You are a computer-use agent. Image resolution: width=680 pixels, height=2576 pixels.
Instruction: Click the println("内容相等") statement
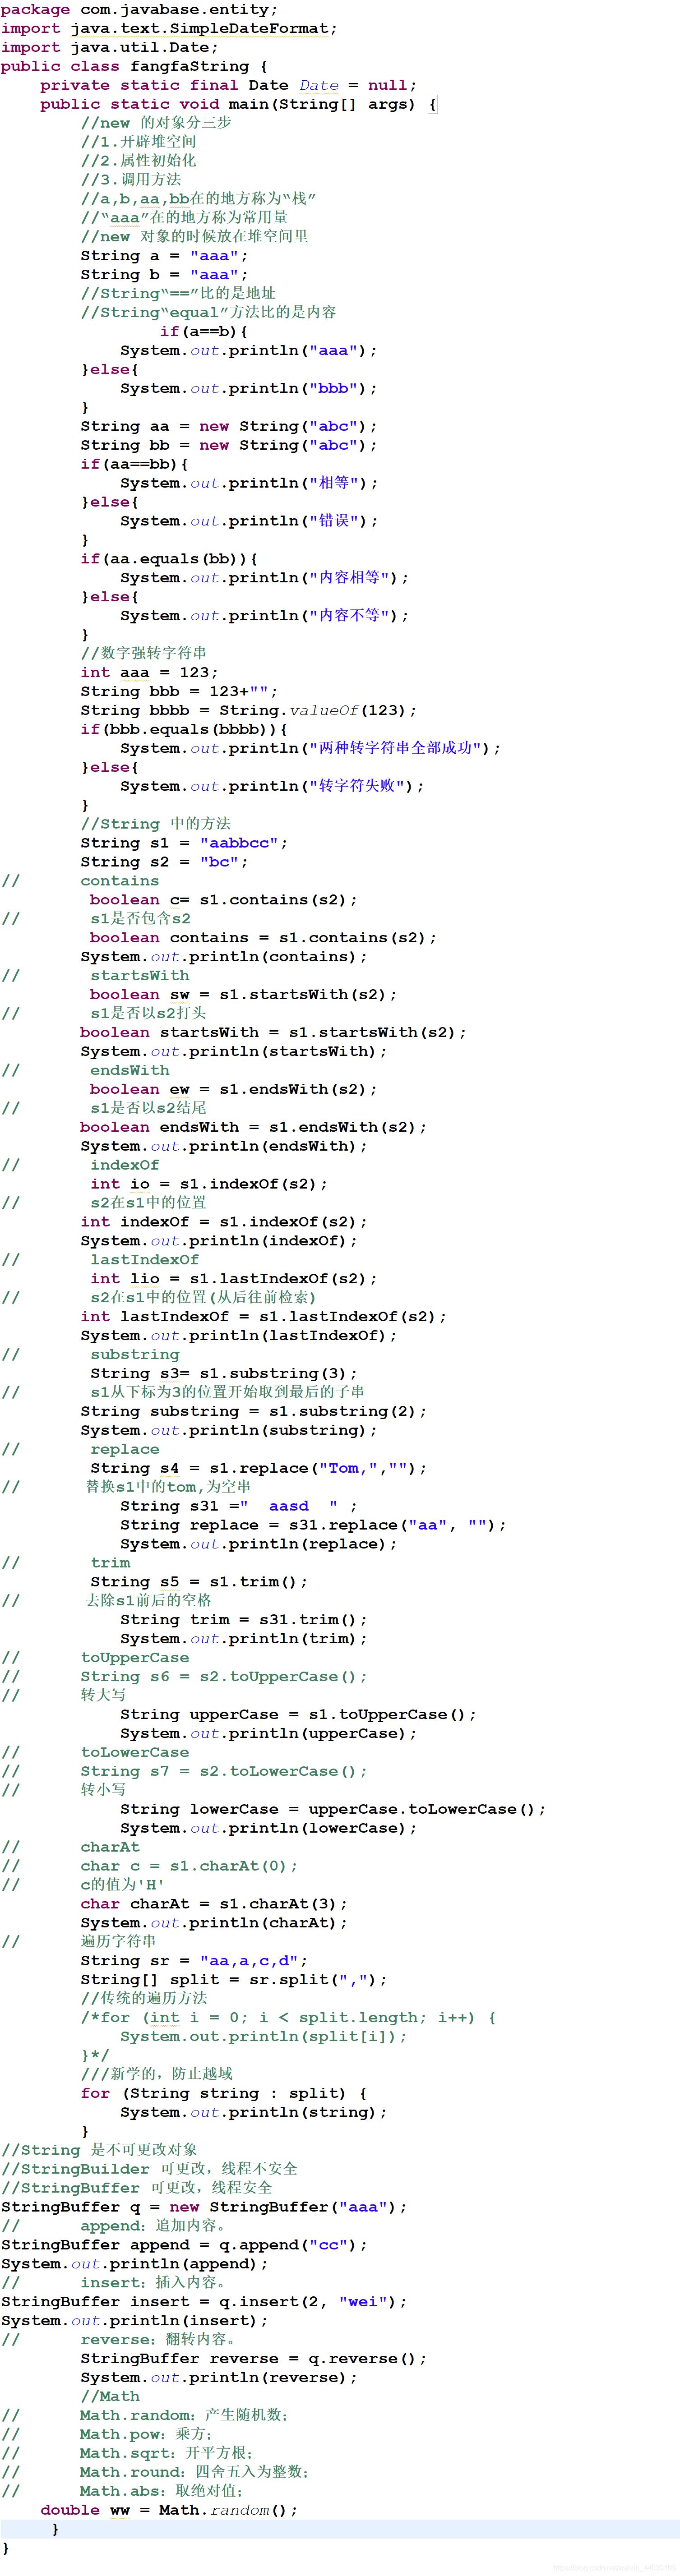pyautogui.click(x=264, y=578)
